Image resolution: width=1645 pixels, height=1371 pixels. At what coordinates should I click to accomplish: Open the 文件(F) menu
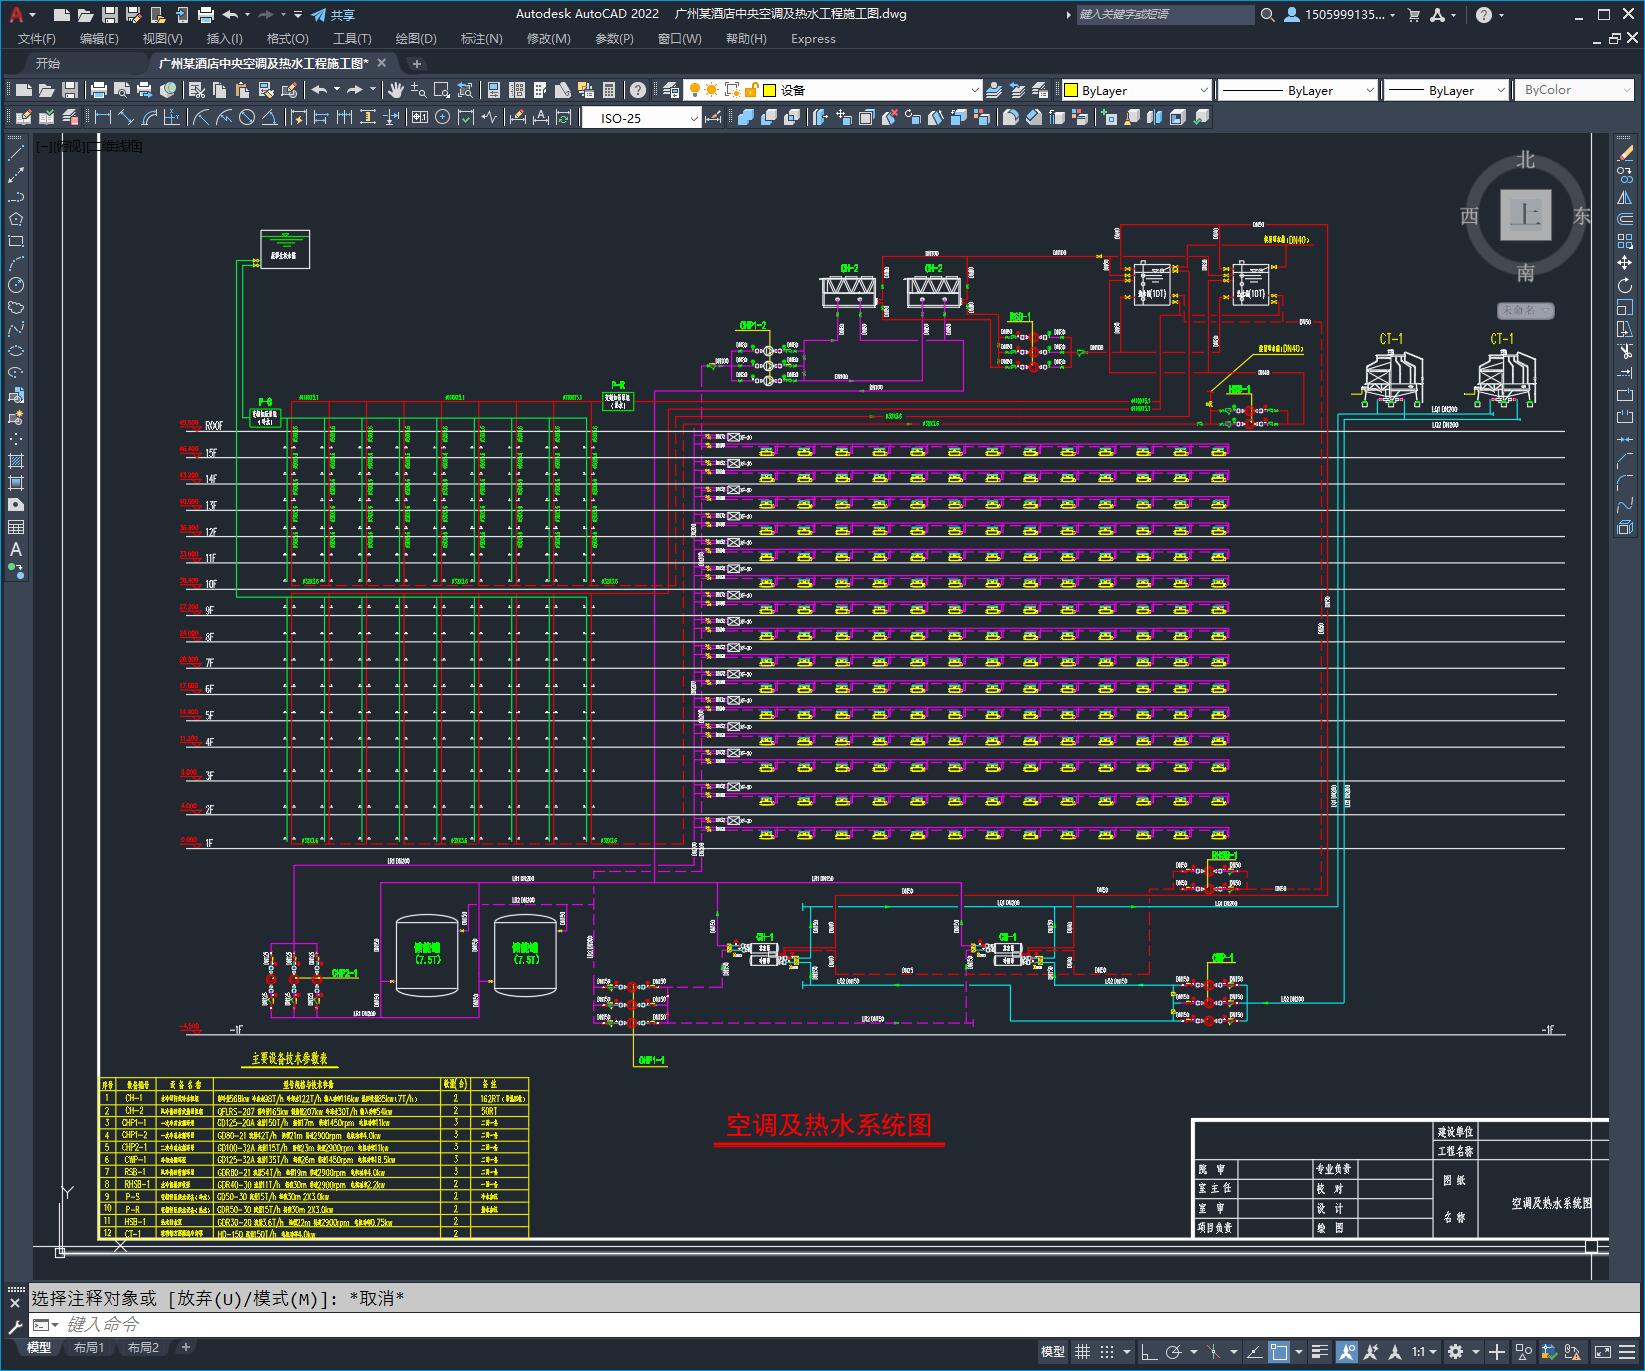tap(37, 38)
